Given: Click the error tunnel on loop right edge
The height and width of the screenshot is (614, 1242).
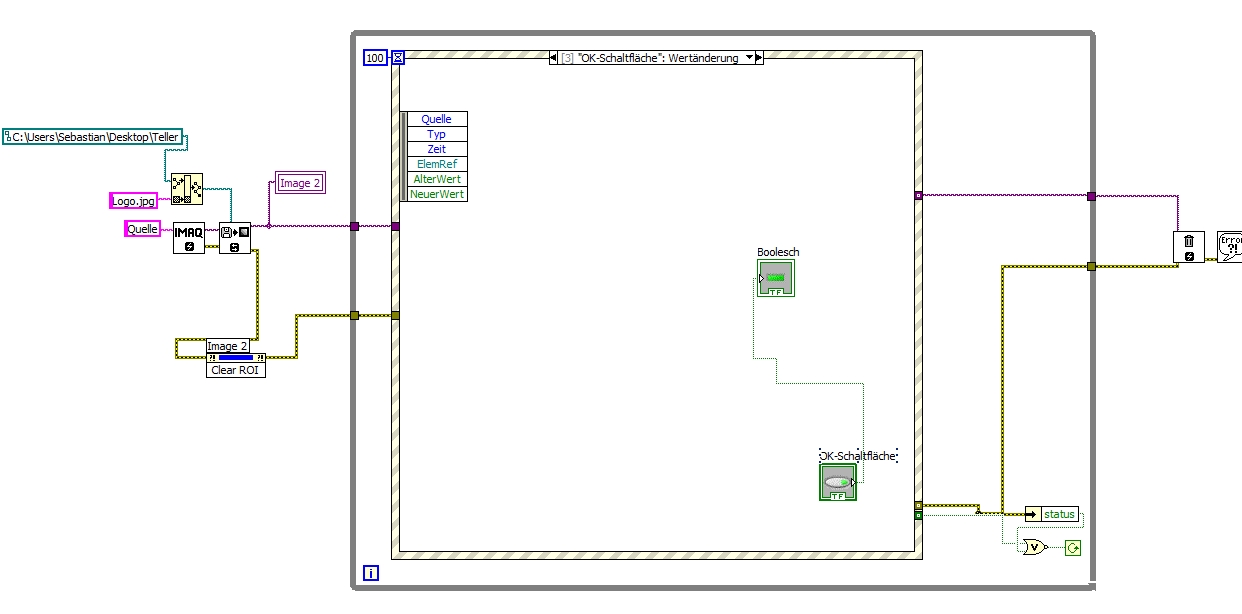Looking at the screenshot, I should coord(1091,266).
